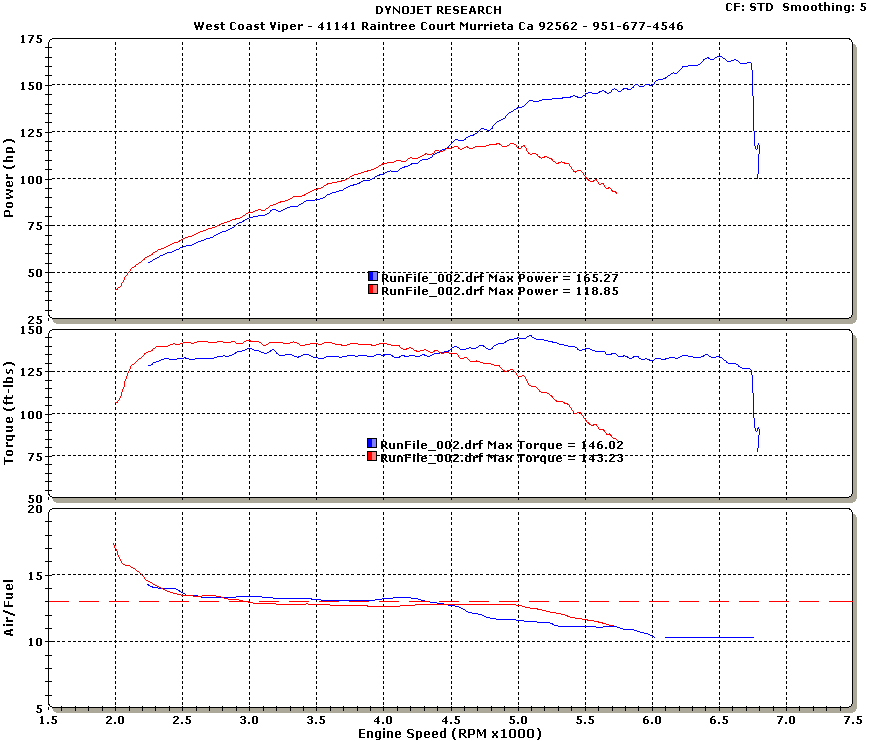This screenshot has height=741, width=877.
Task: Click the Air/Fuel axis label
Action: click(x=8, y=607)
